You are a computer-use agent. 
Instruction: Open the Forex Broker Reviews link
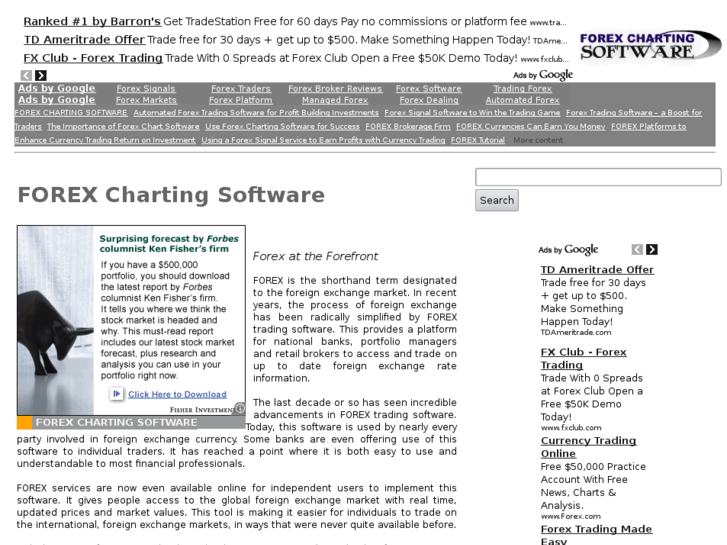(x=335, y=89)
